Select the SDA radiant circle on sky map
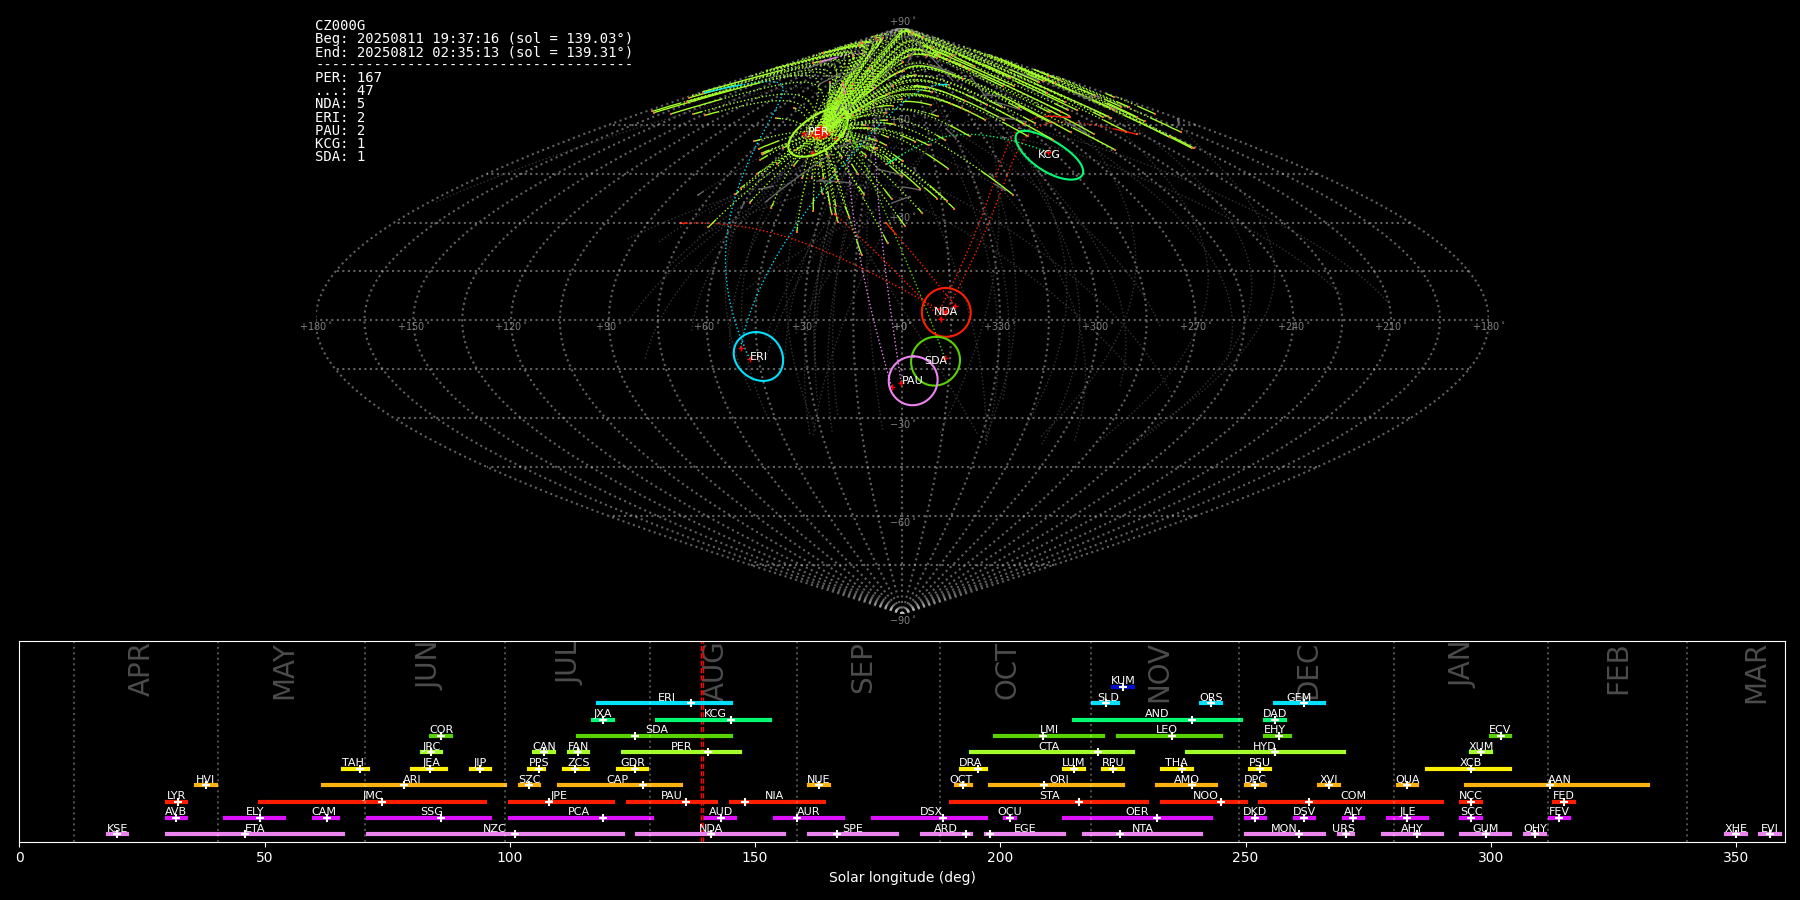 (935, 361)
